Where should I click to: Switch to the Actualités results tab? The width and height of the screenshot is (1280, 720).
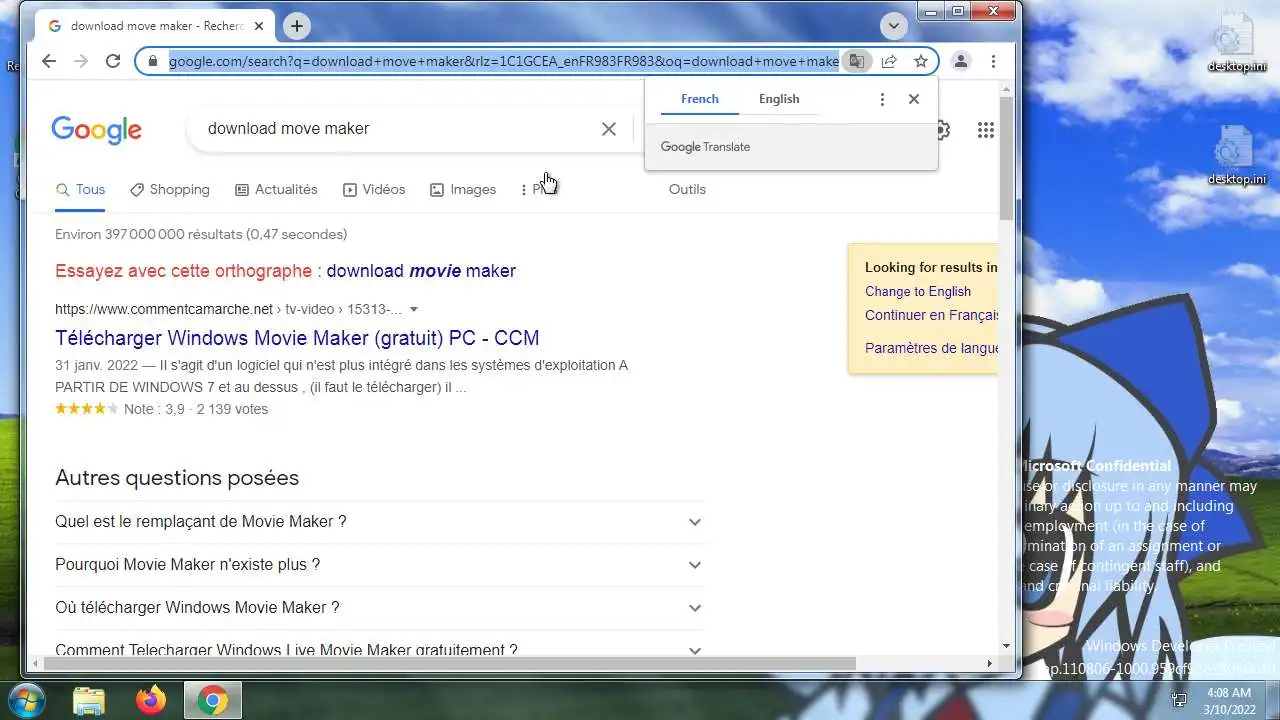tap(276, 189)
